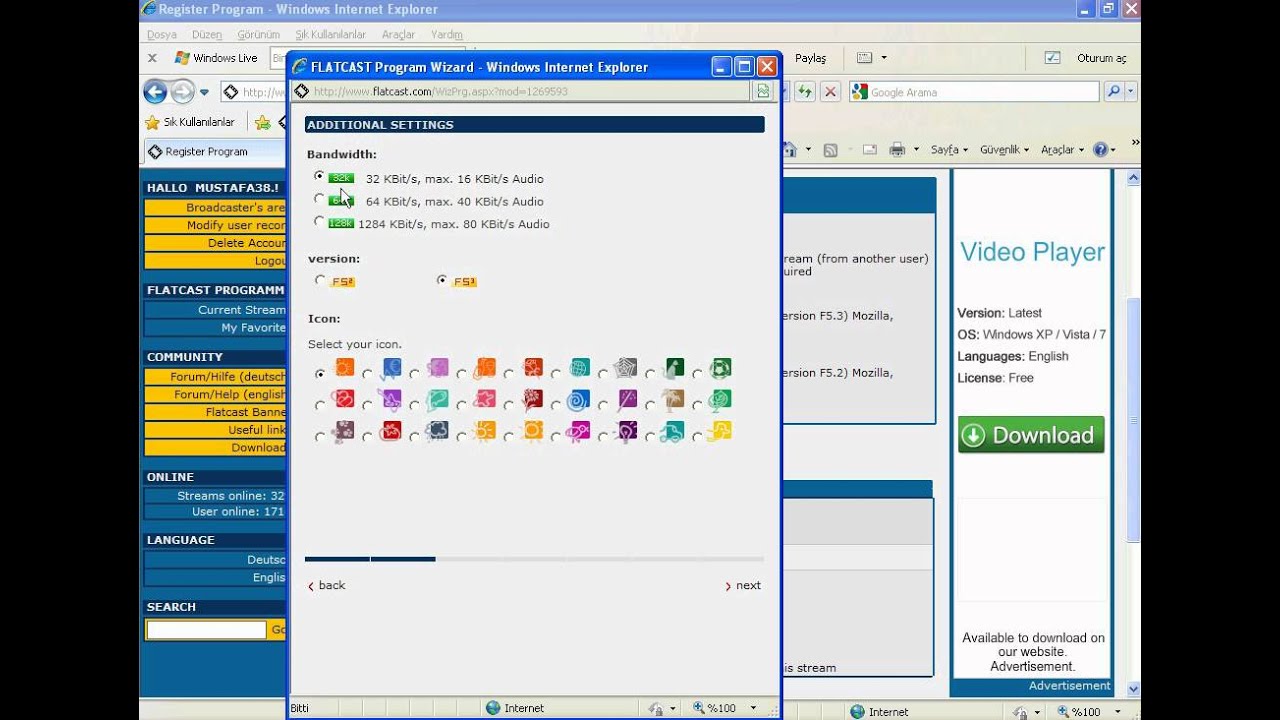This screenshot has width=1280, height=720.
Task: Open Araçlar dropdown in command bar
Action: pyautogui.click(x=1062, y=150)
